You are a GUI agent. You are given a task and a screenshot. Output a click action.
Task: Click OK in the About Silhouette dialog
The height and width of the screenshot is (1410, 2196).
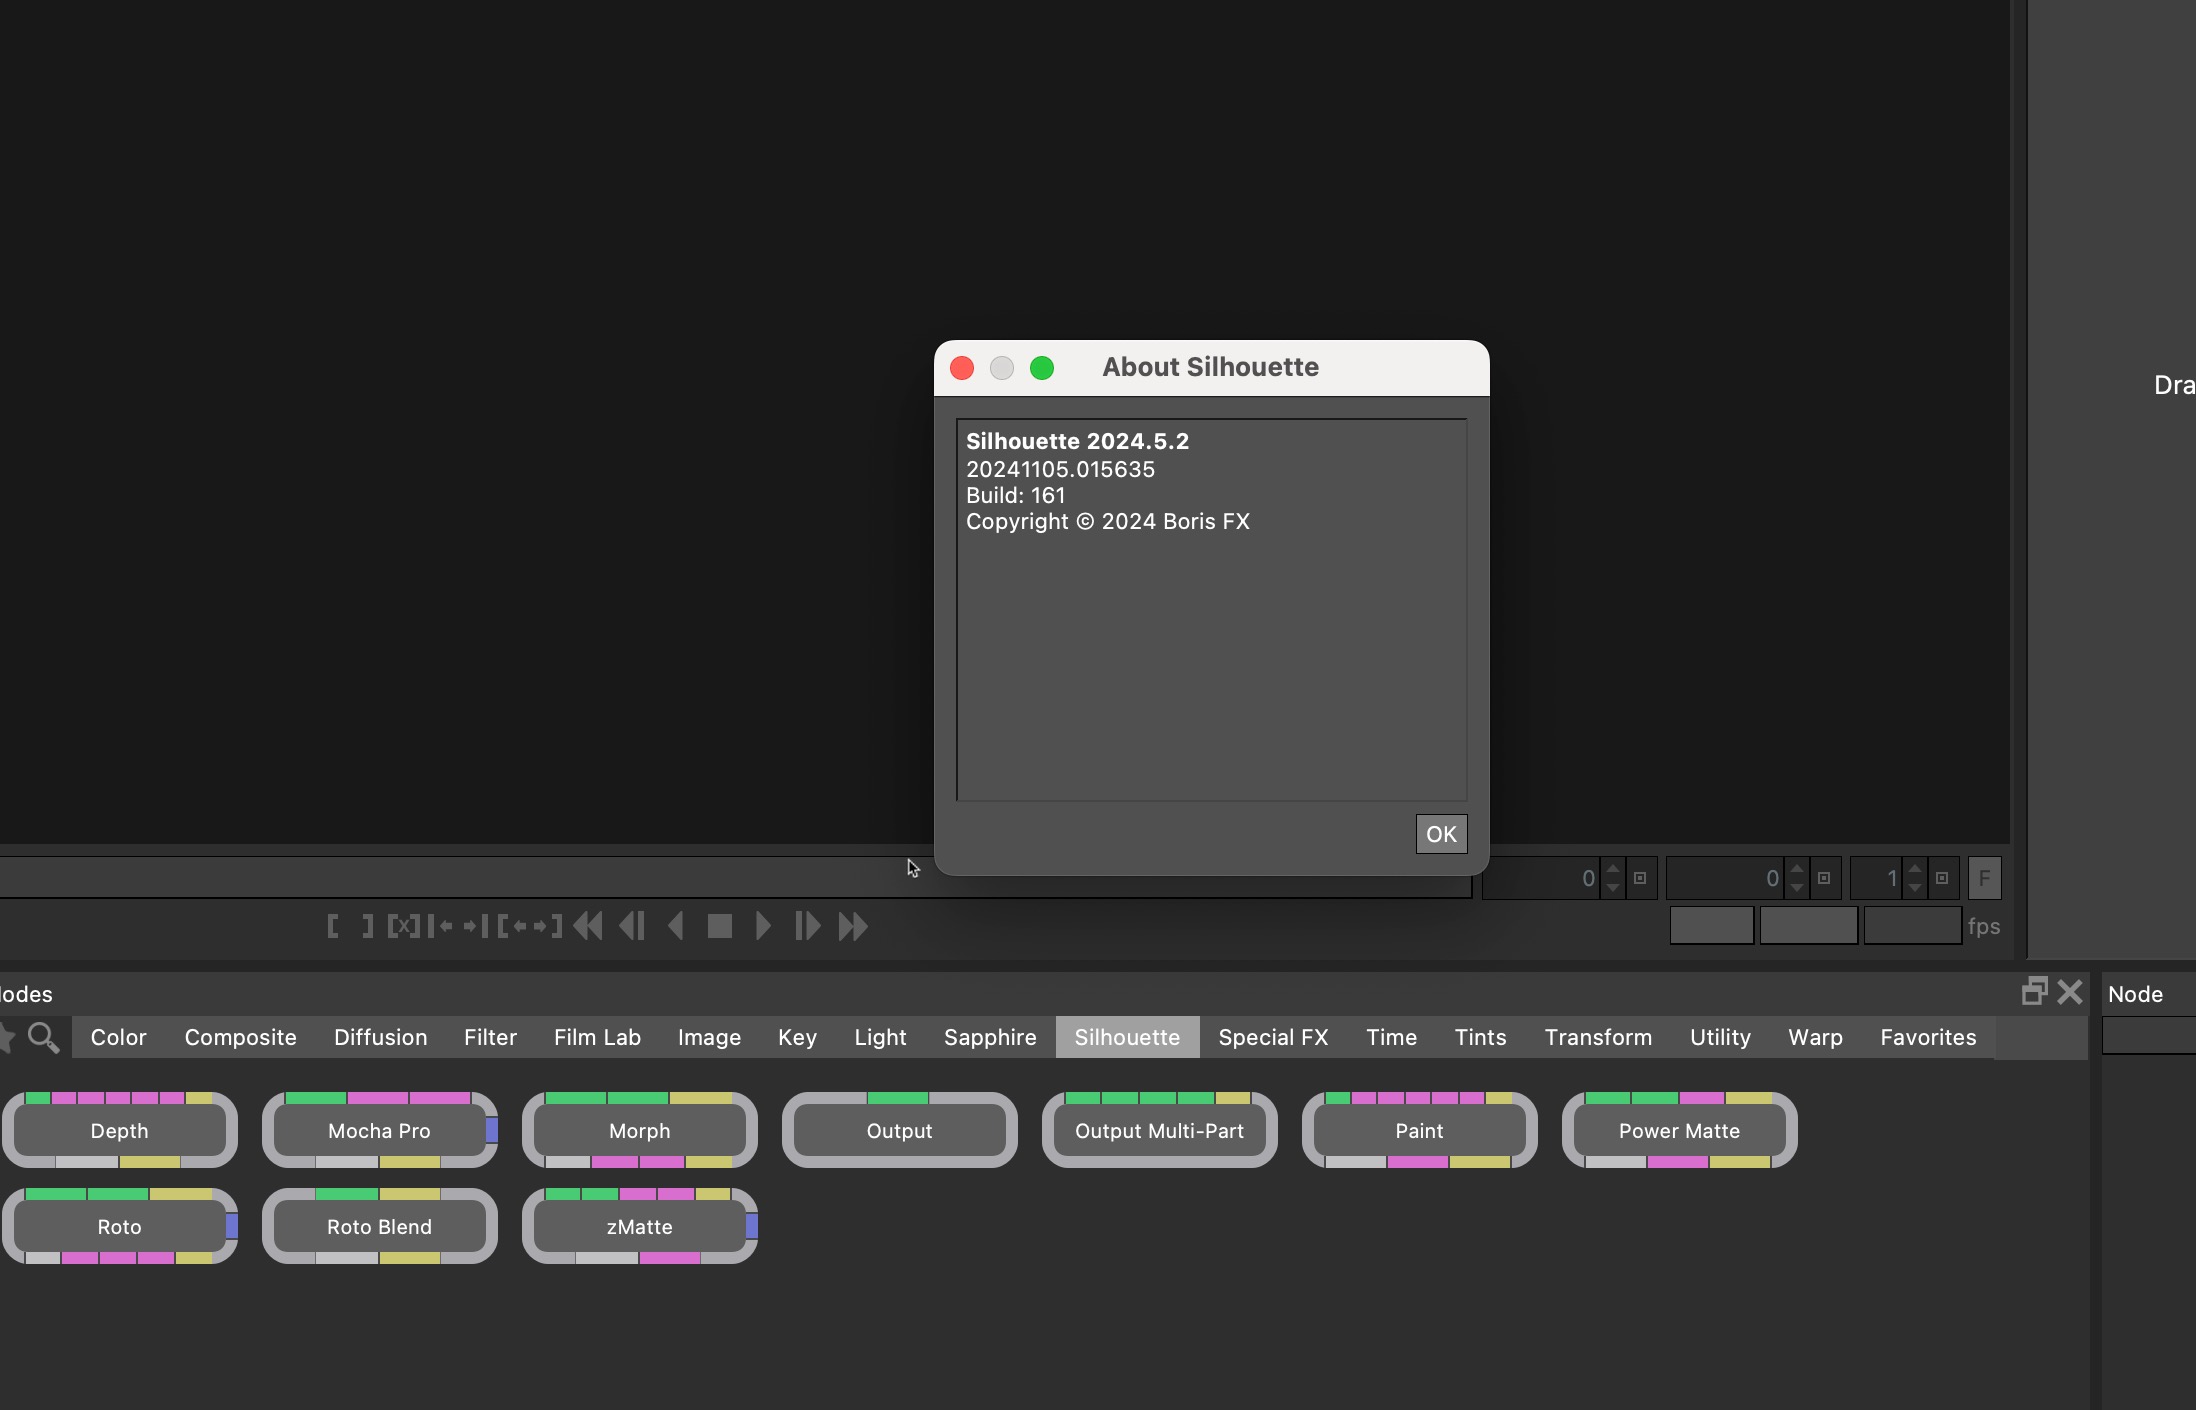(x=1441, y=834)
